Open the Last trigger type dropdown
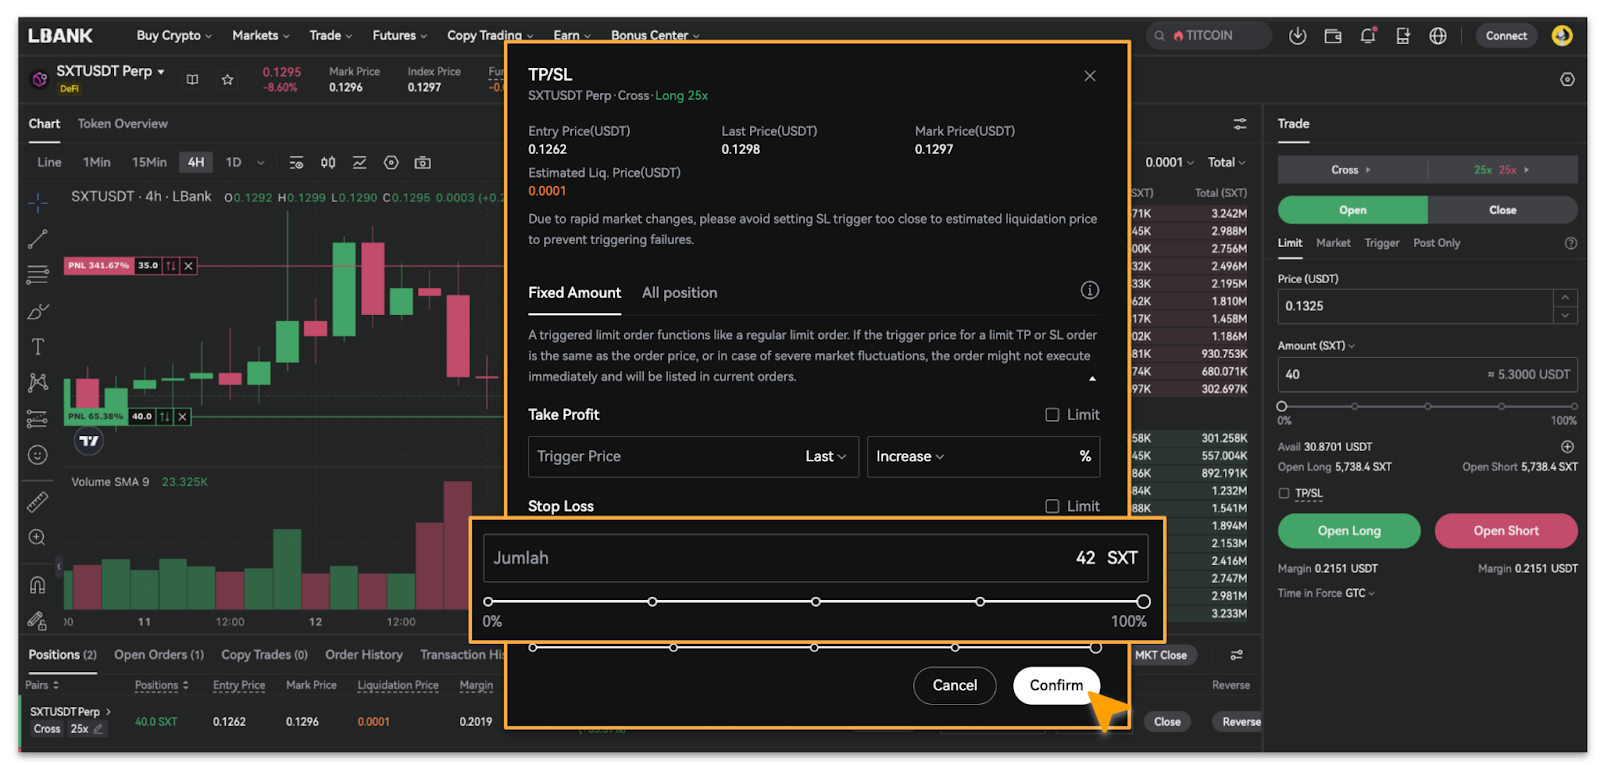The height and width of the screenshot is (765, 1600). click(x=826, y=456)
